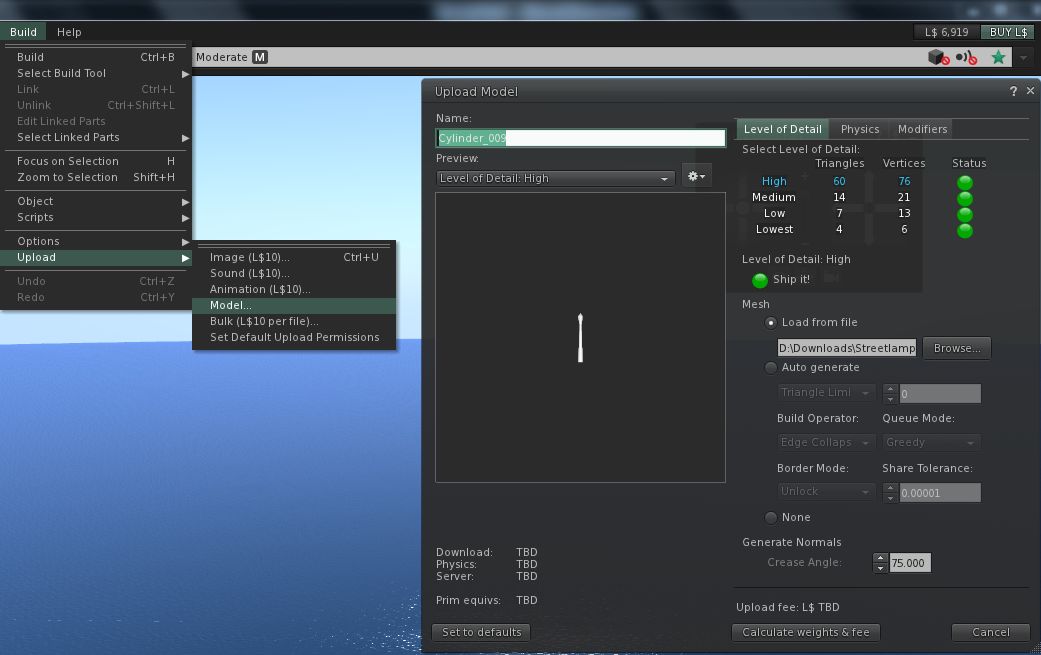The image size is (1041, 655).
Task: Click the green status light for High
Action: click(x=965, y=182)
